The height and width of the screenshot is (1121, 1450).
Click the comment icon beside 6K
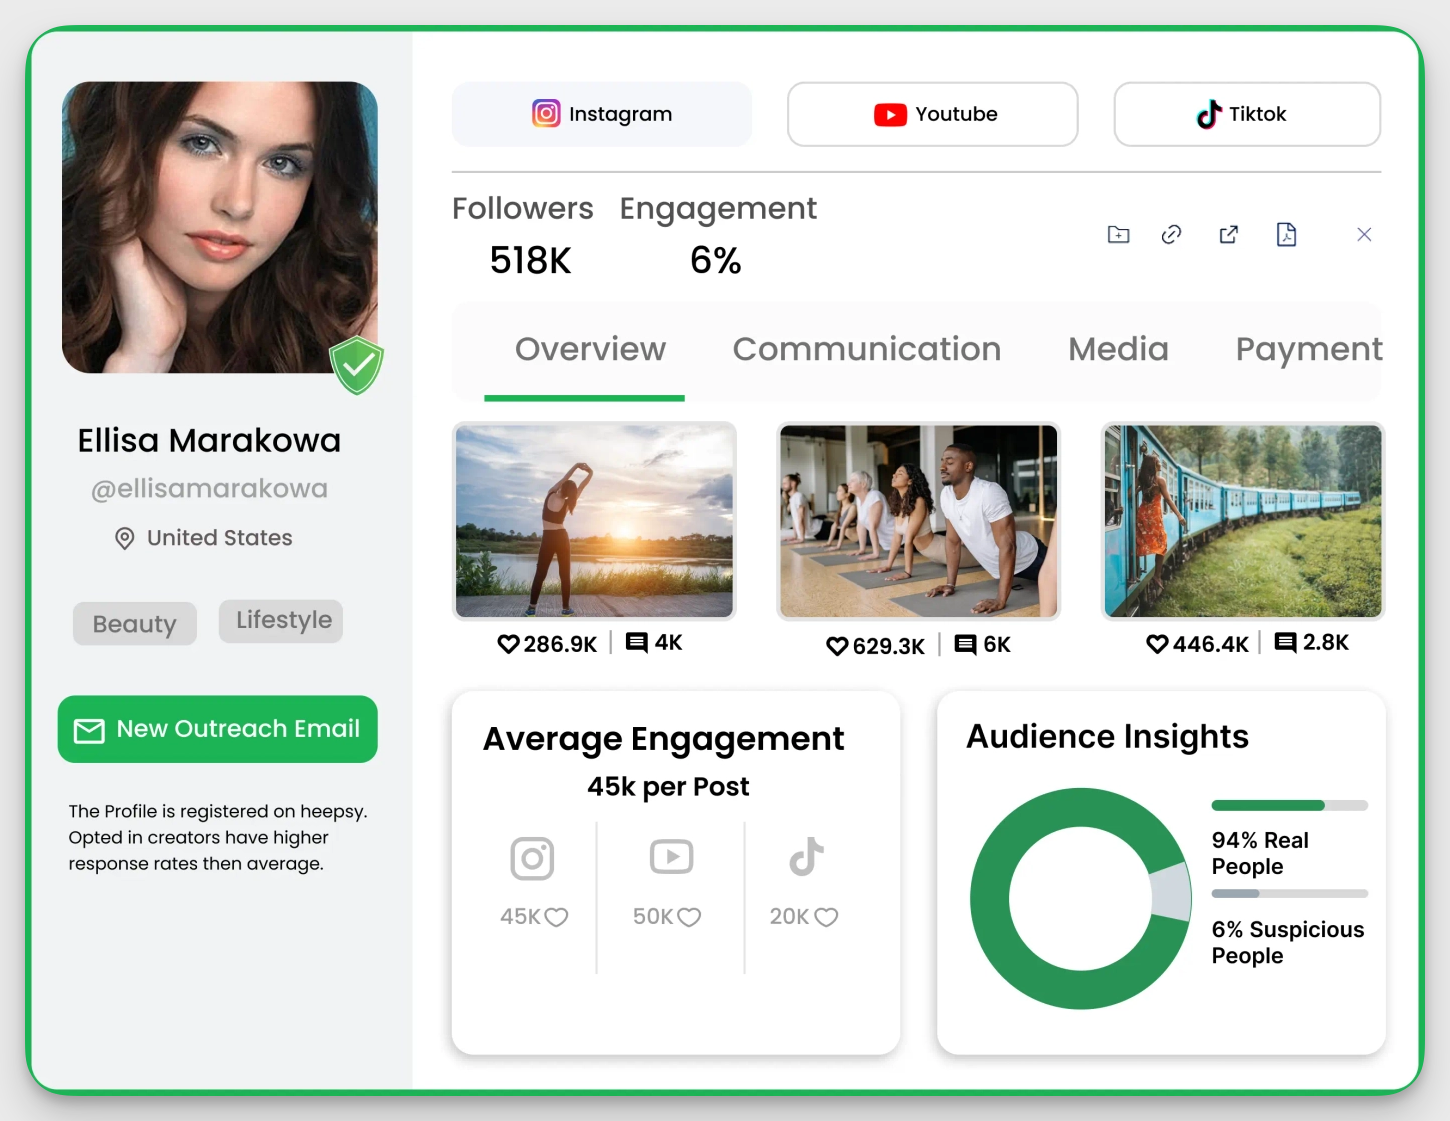tap(965, 645)
